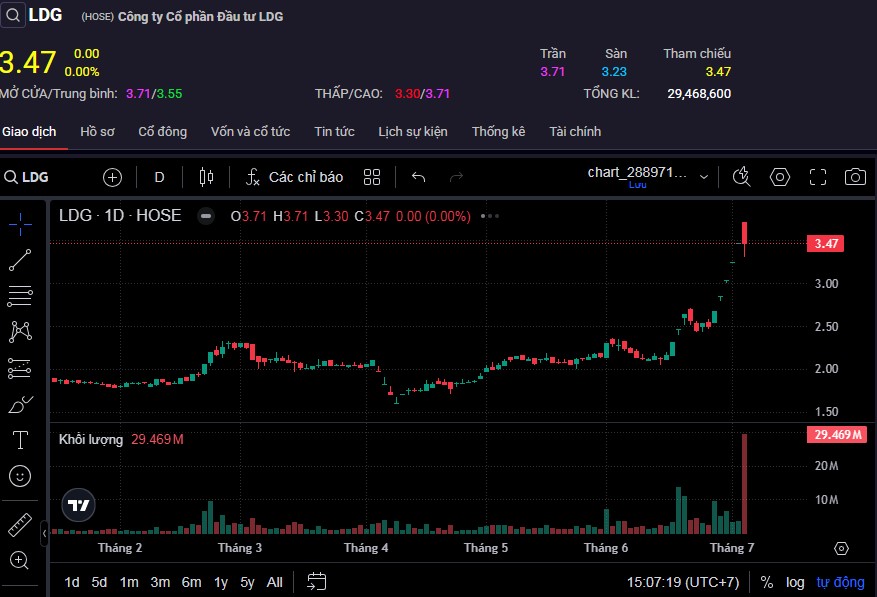Image resolution: width=877 pixels, height=597 pixels.
Task: Click the Các chỉ báo indicators button
Action: pyautogui.click(x=295, y=177)
